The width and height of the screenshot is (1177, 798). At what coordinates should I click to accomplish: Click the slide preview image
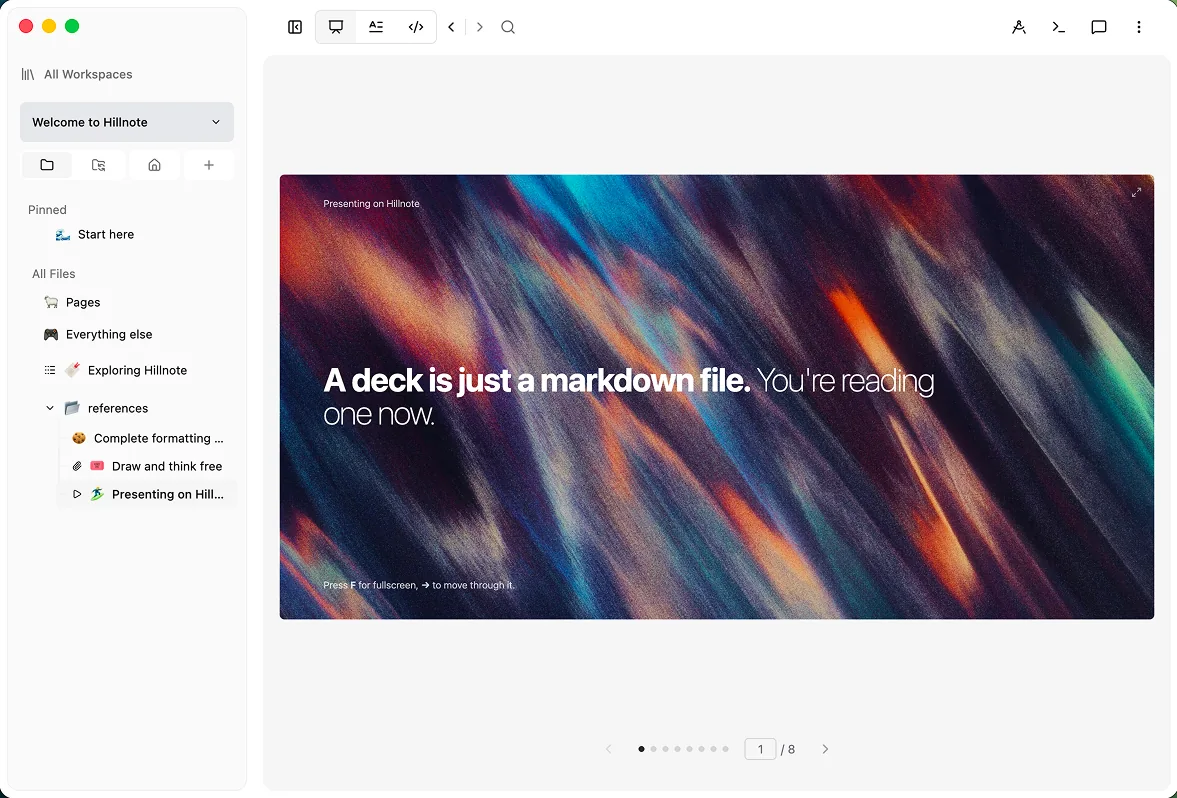click(x=717, y=397)
